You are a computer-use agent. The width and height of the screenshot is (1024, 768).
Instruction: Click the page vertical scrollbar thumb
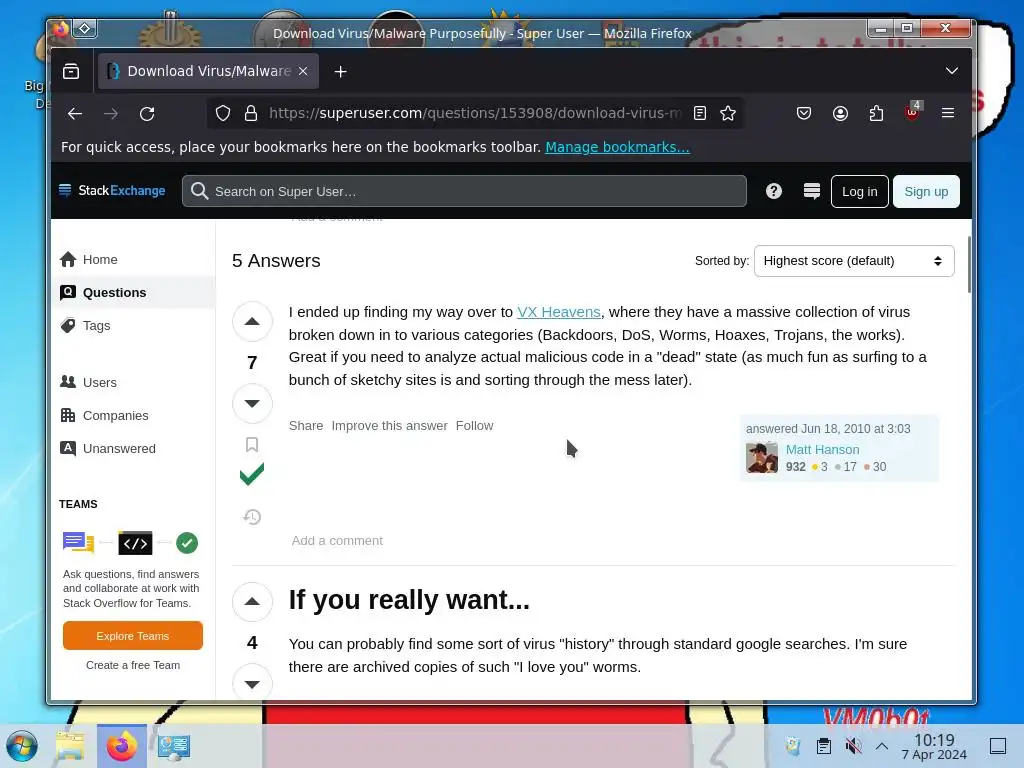coord(968,264)
